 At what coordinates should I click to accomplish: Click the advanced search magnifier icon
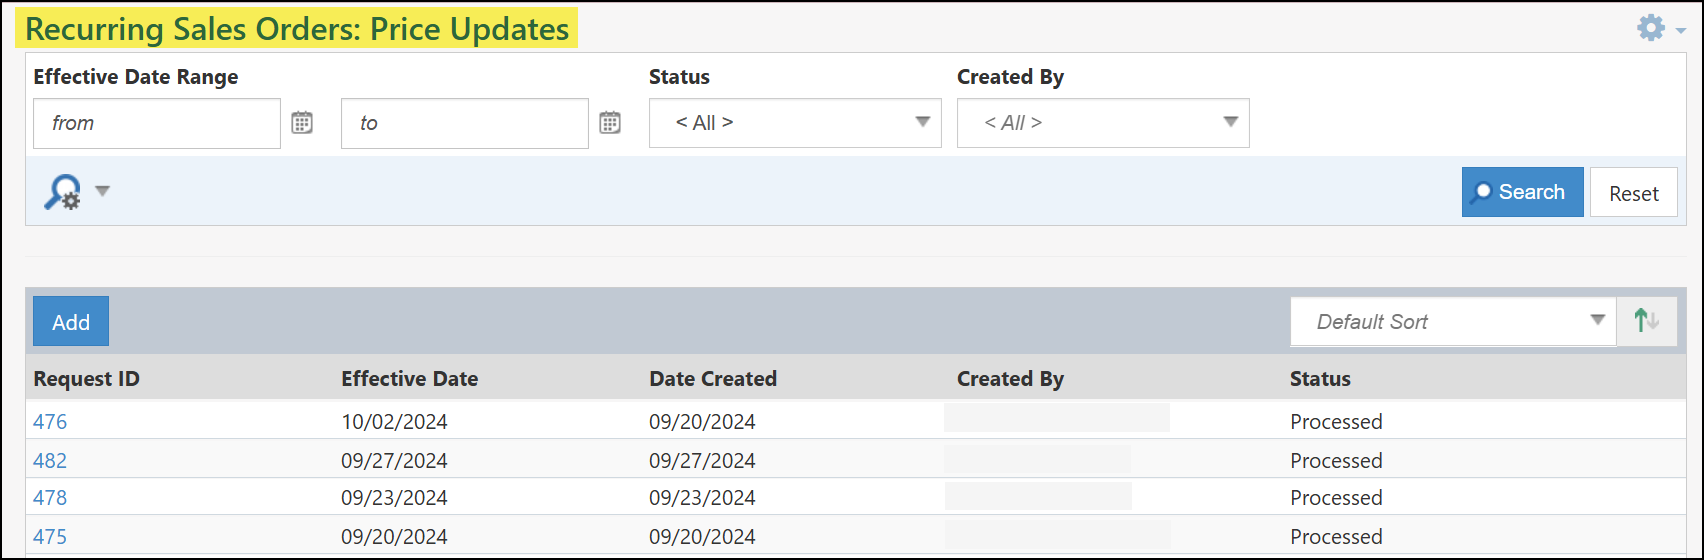63,192
